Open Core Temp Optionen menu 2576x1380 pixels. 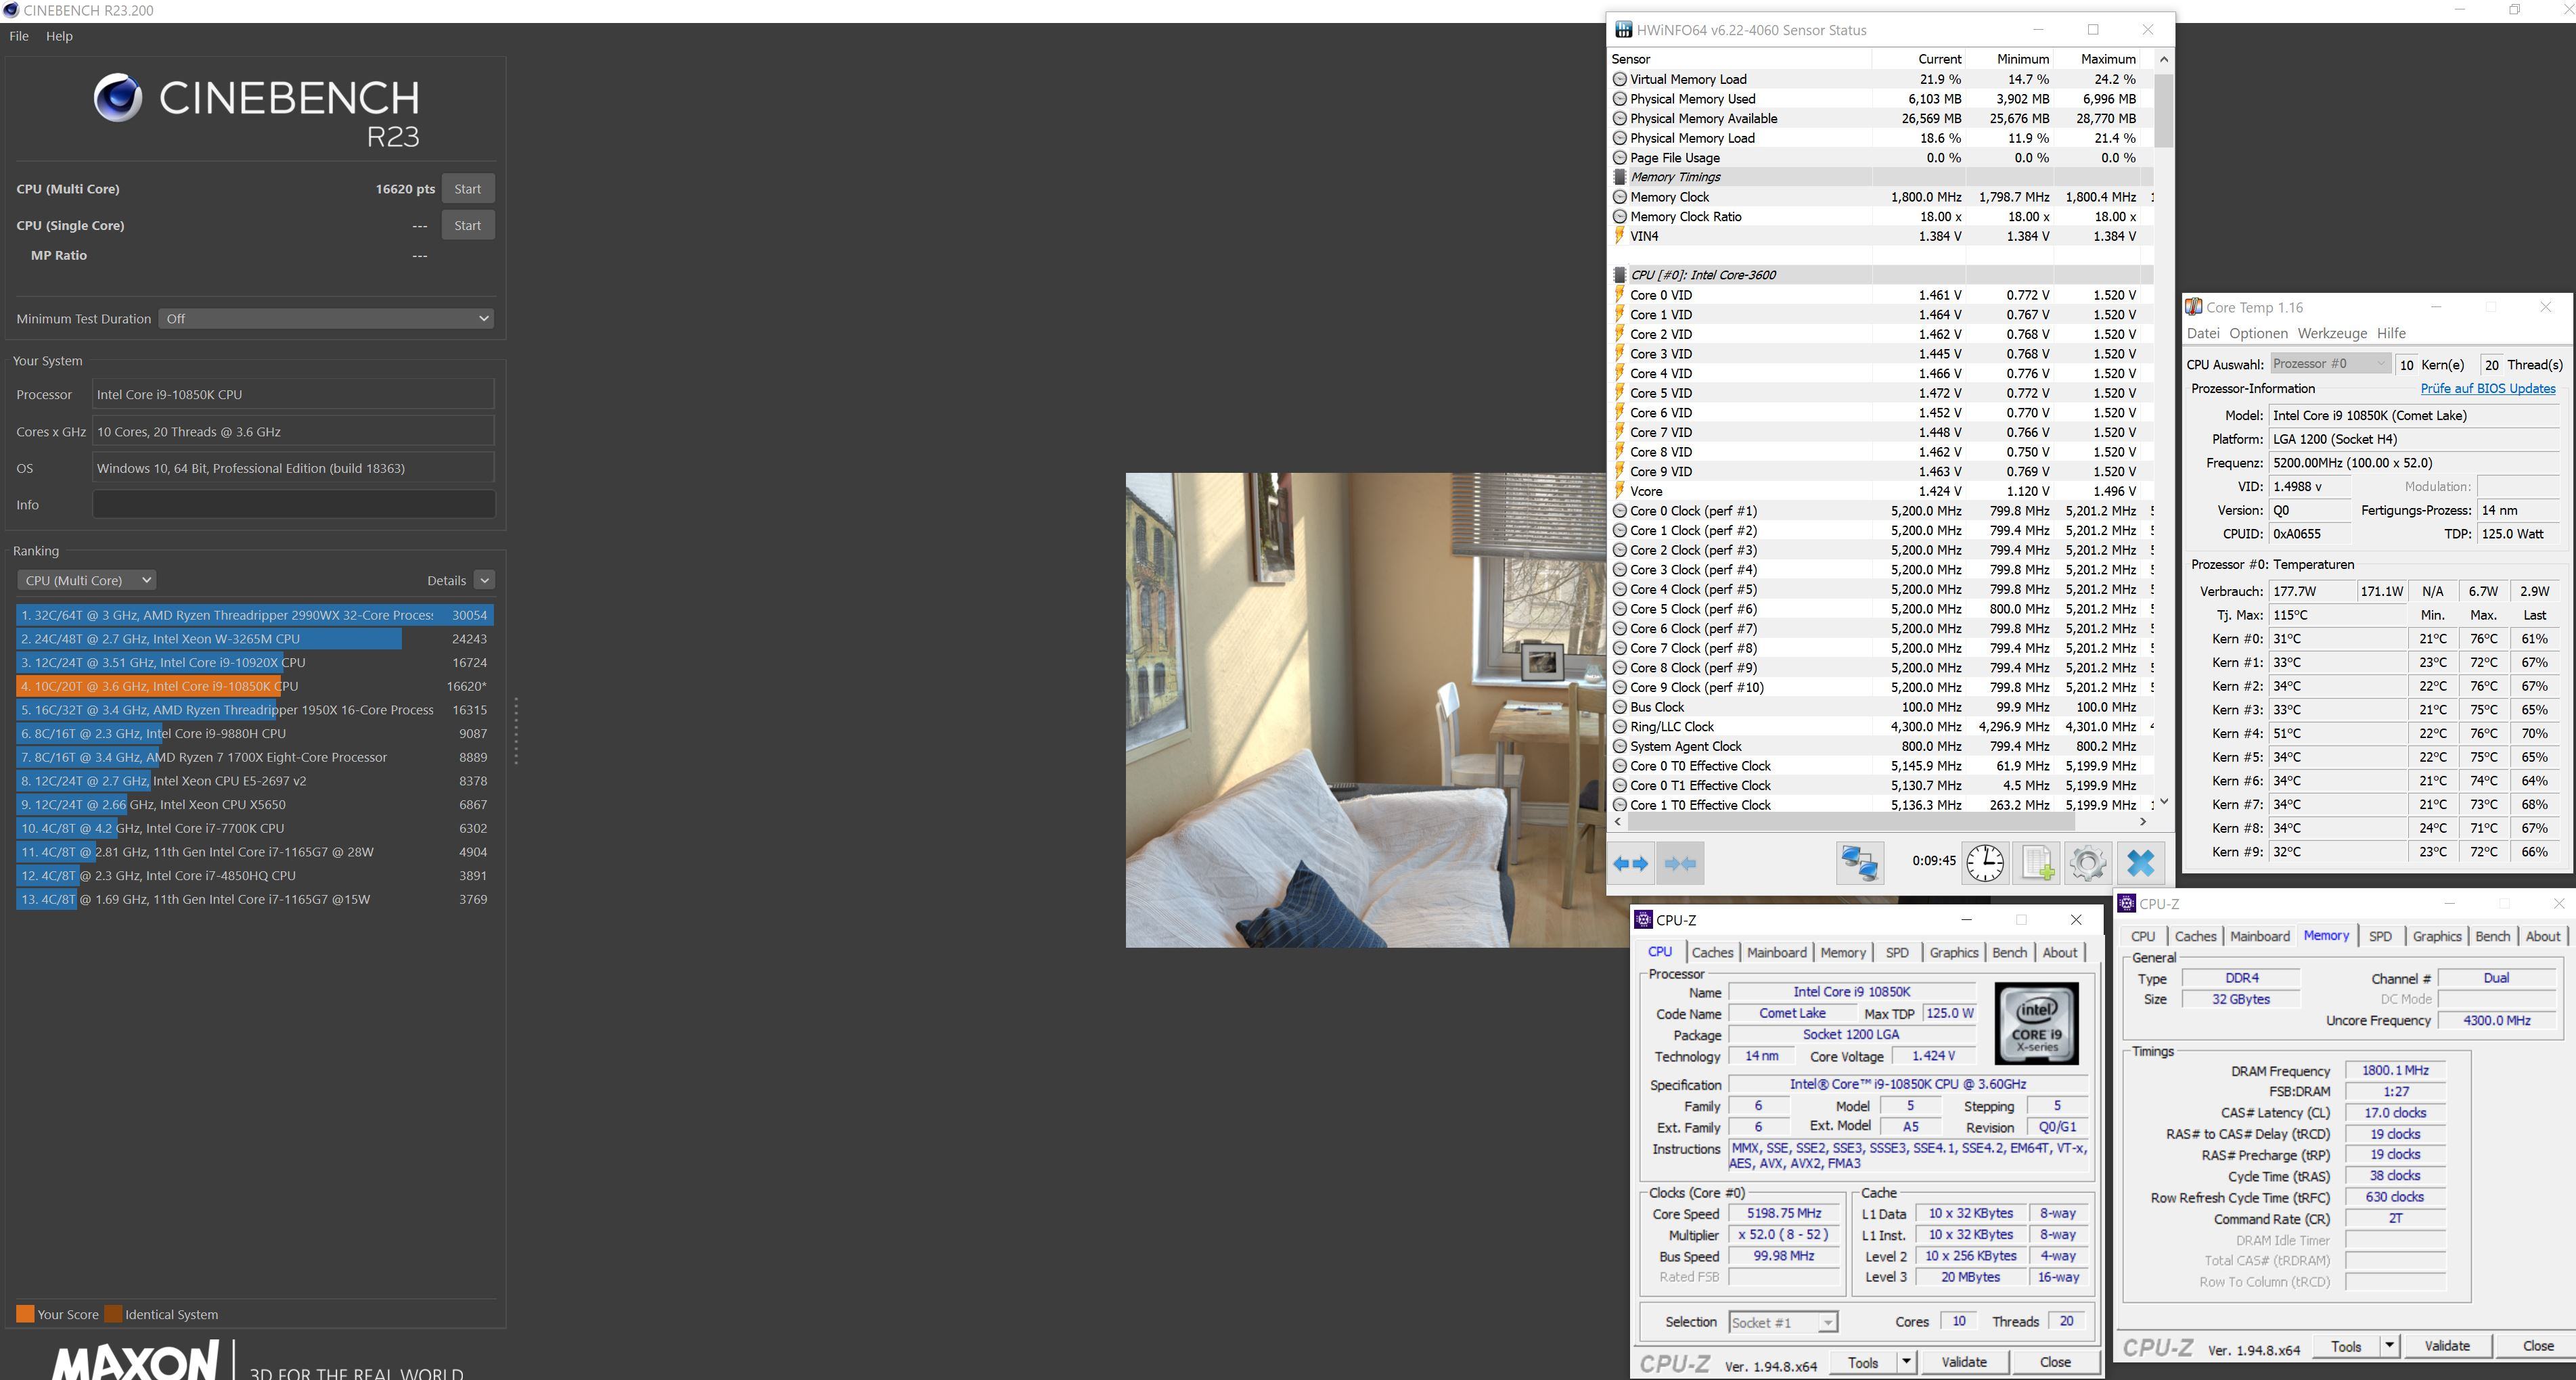pos(2258,333)
